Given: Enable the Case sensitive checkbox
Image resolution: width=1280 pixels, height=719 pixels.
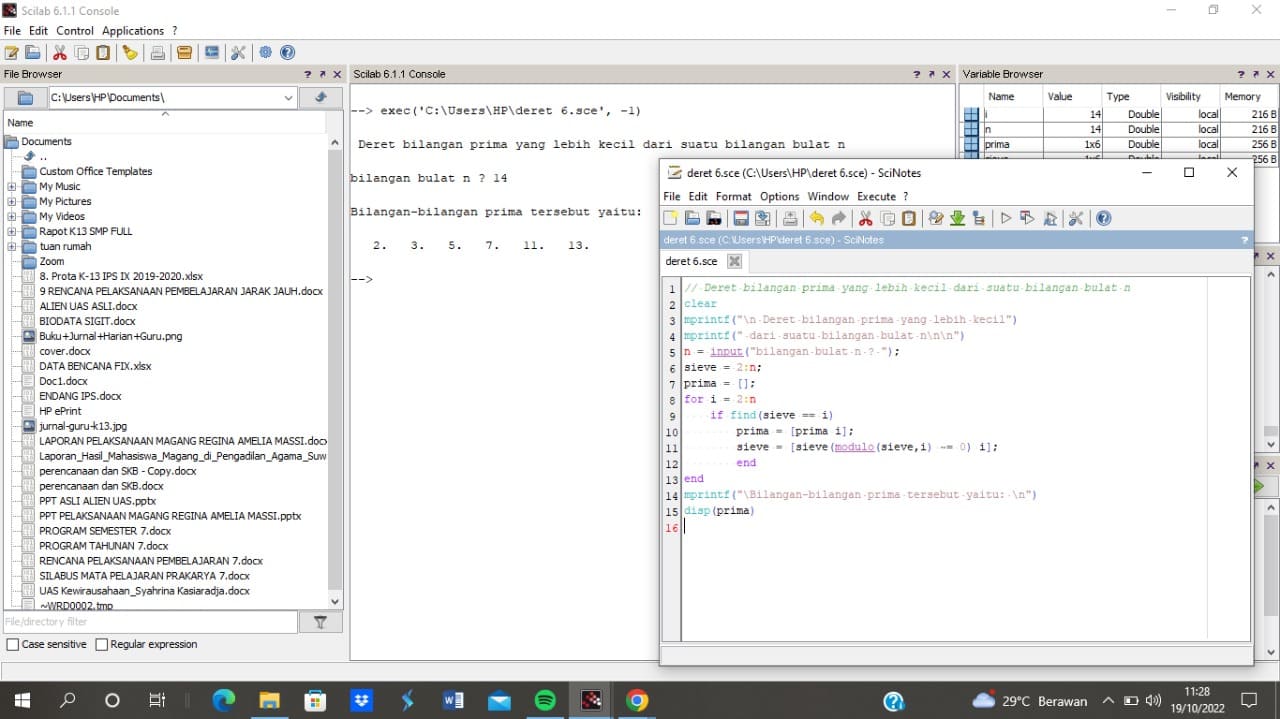Looking at the screenshot, I should [x=13, y=645].
